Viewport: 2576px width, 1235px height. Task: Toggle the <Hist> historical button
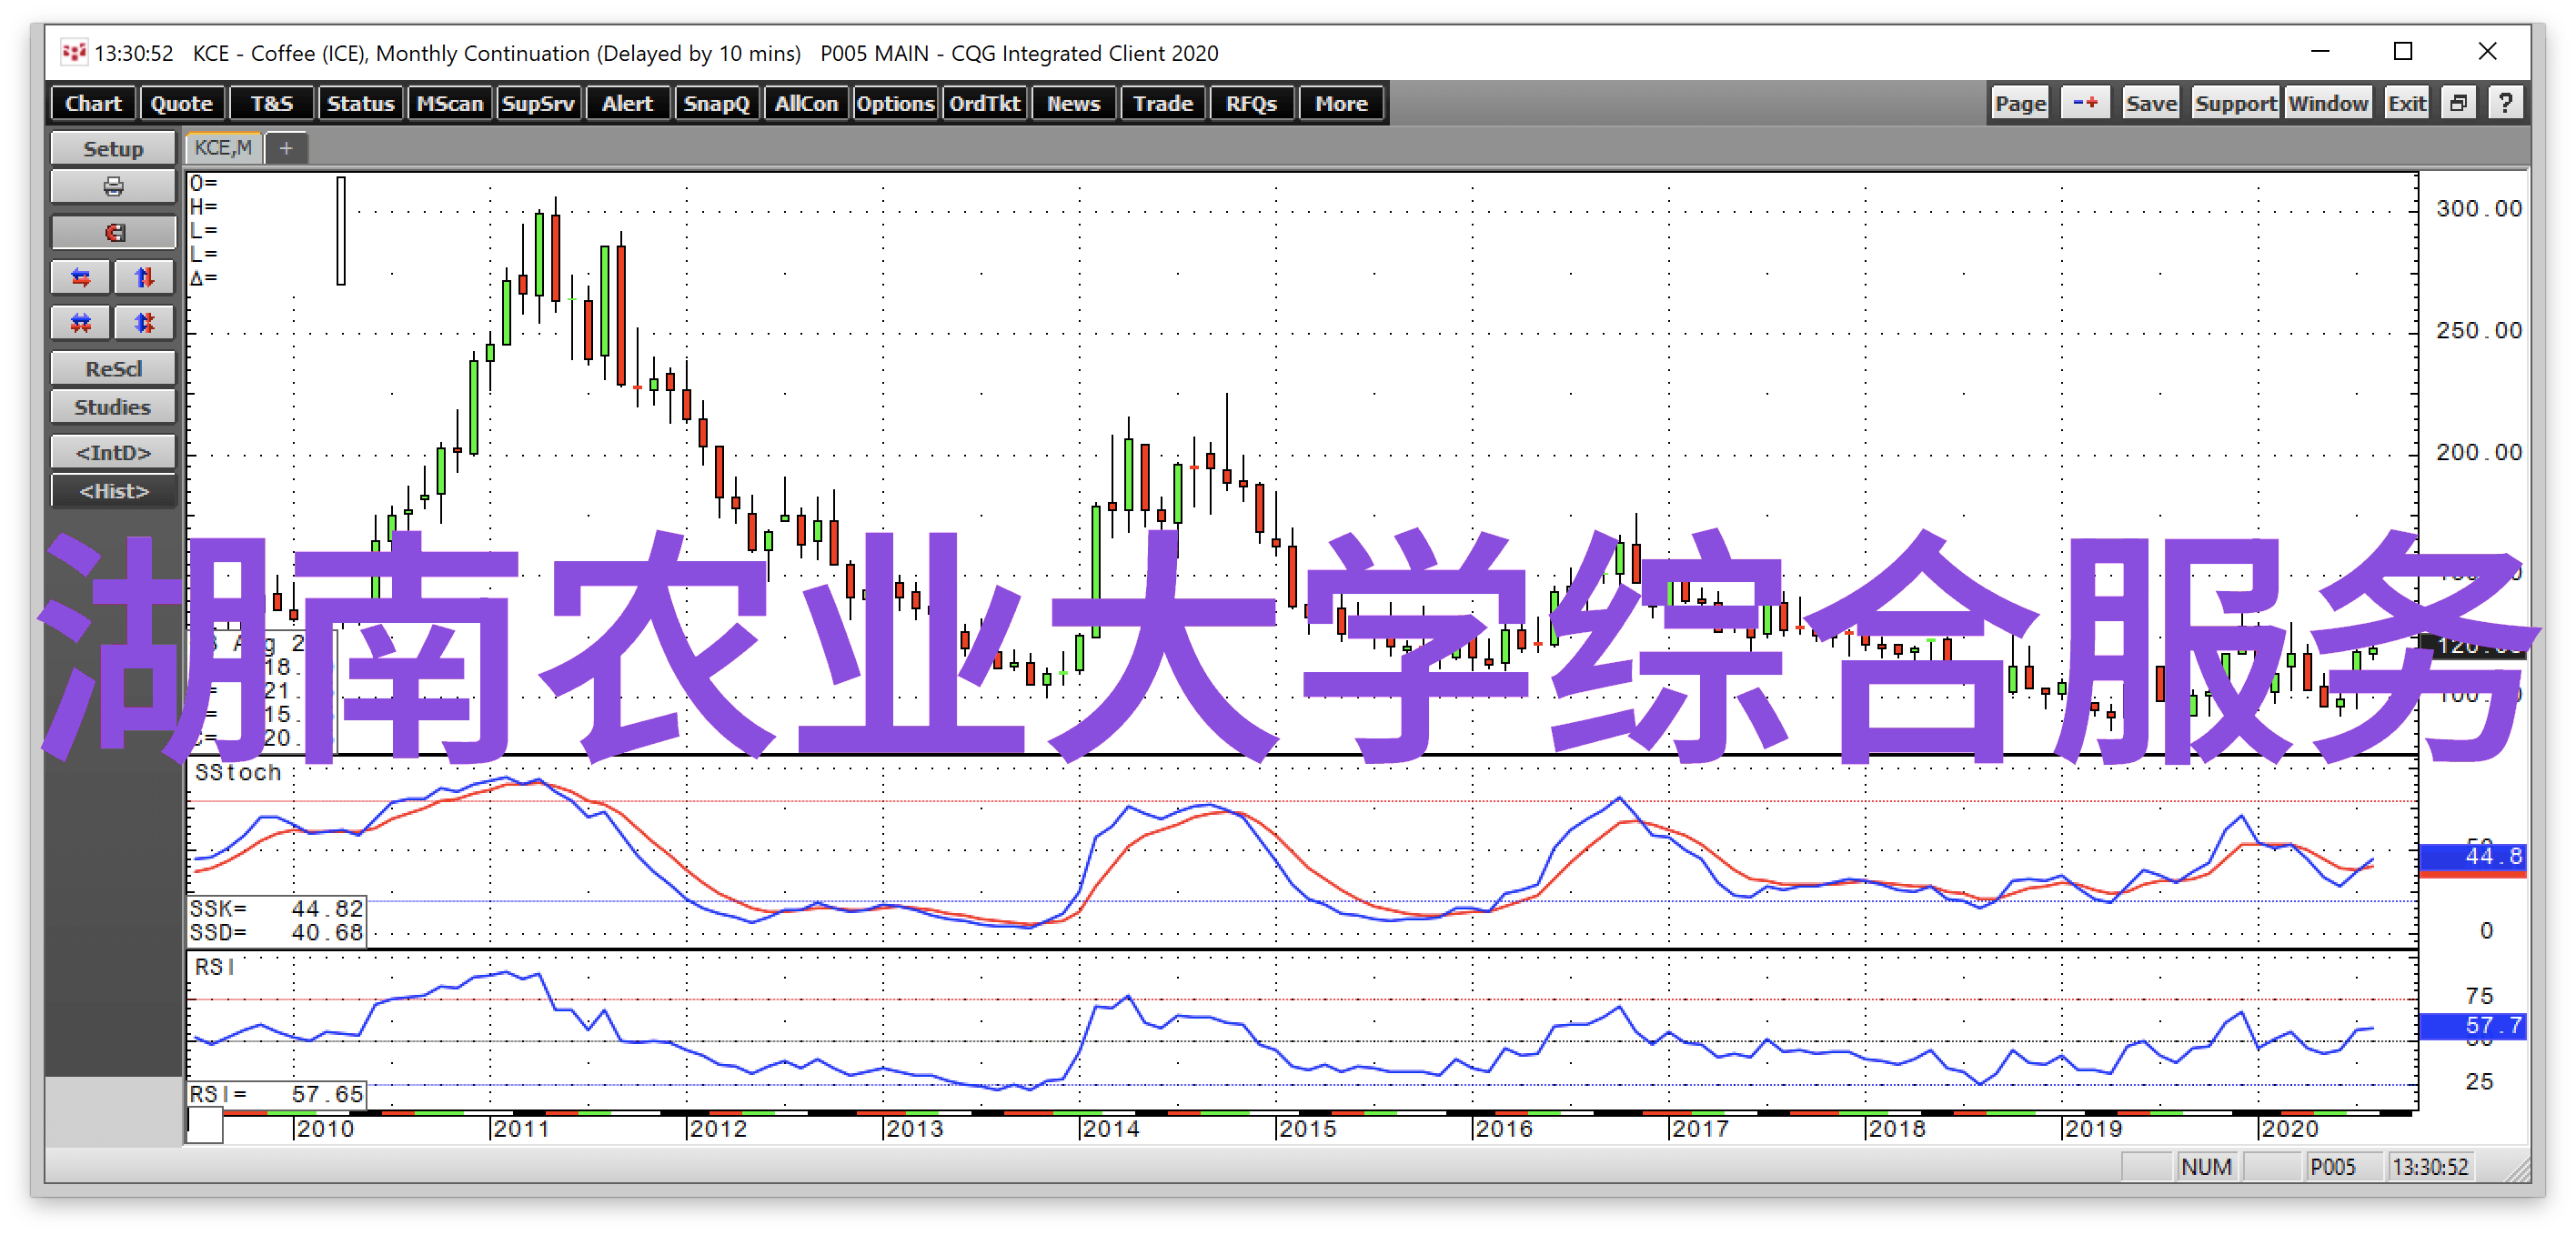(113, 491)
